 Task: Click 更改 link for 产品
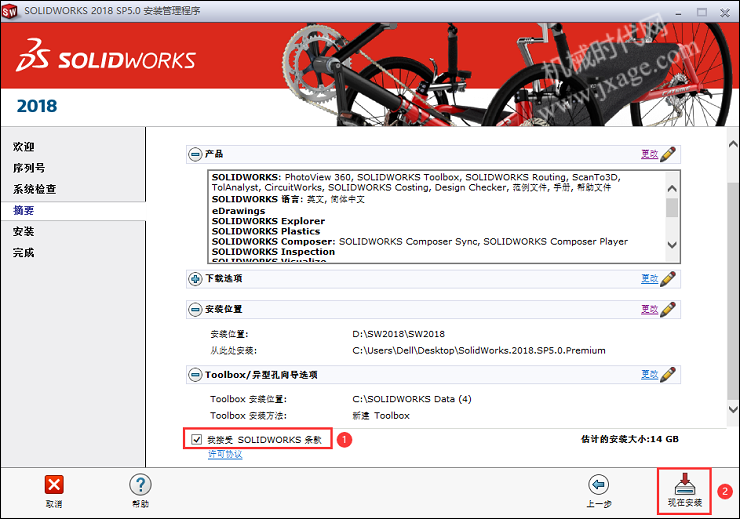(x=649, y=154)
